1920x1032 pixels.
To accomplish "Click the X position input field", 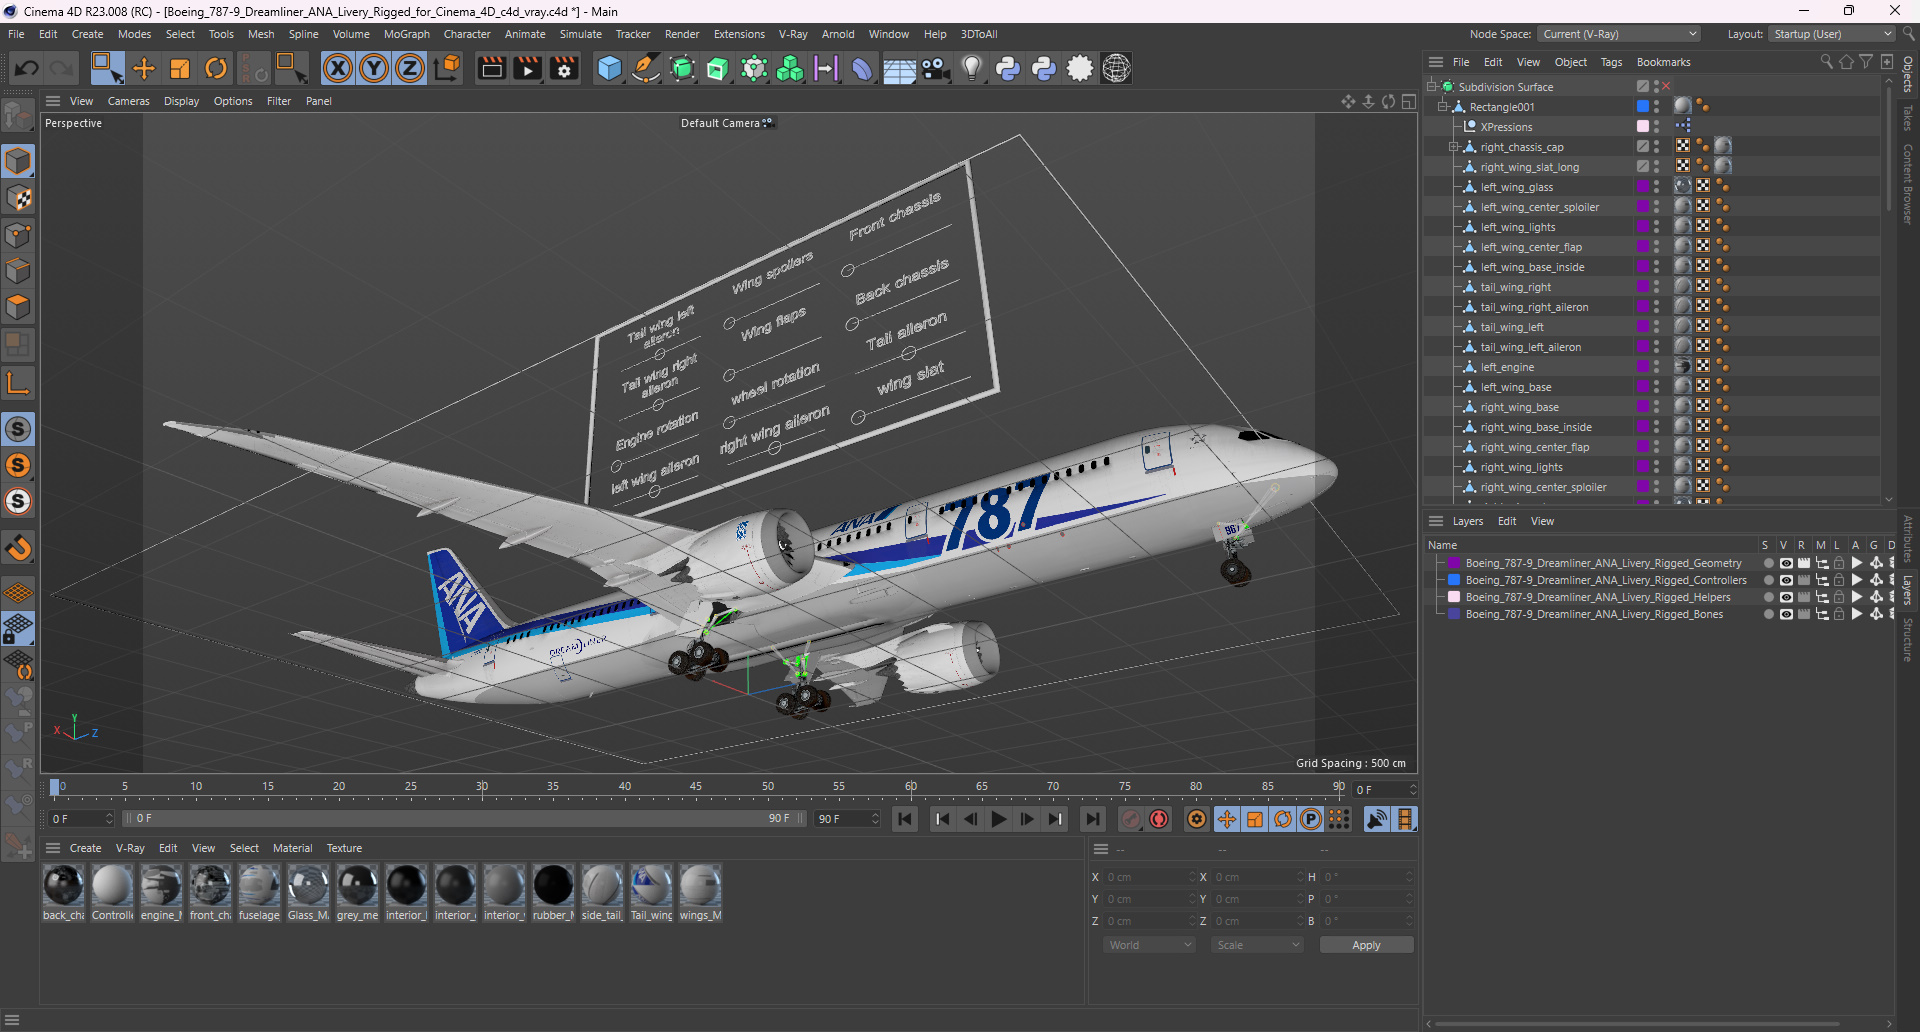I will pos(1148,877).
